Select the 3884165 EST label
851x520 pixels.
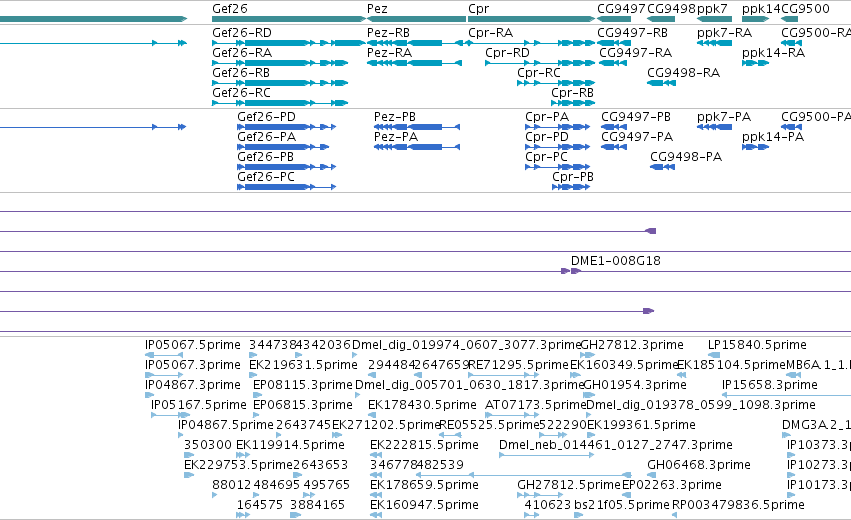click(x=317, y=505)
